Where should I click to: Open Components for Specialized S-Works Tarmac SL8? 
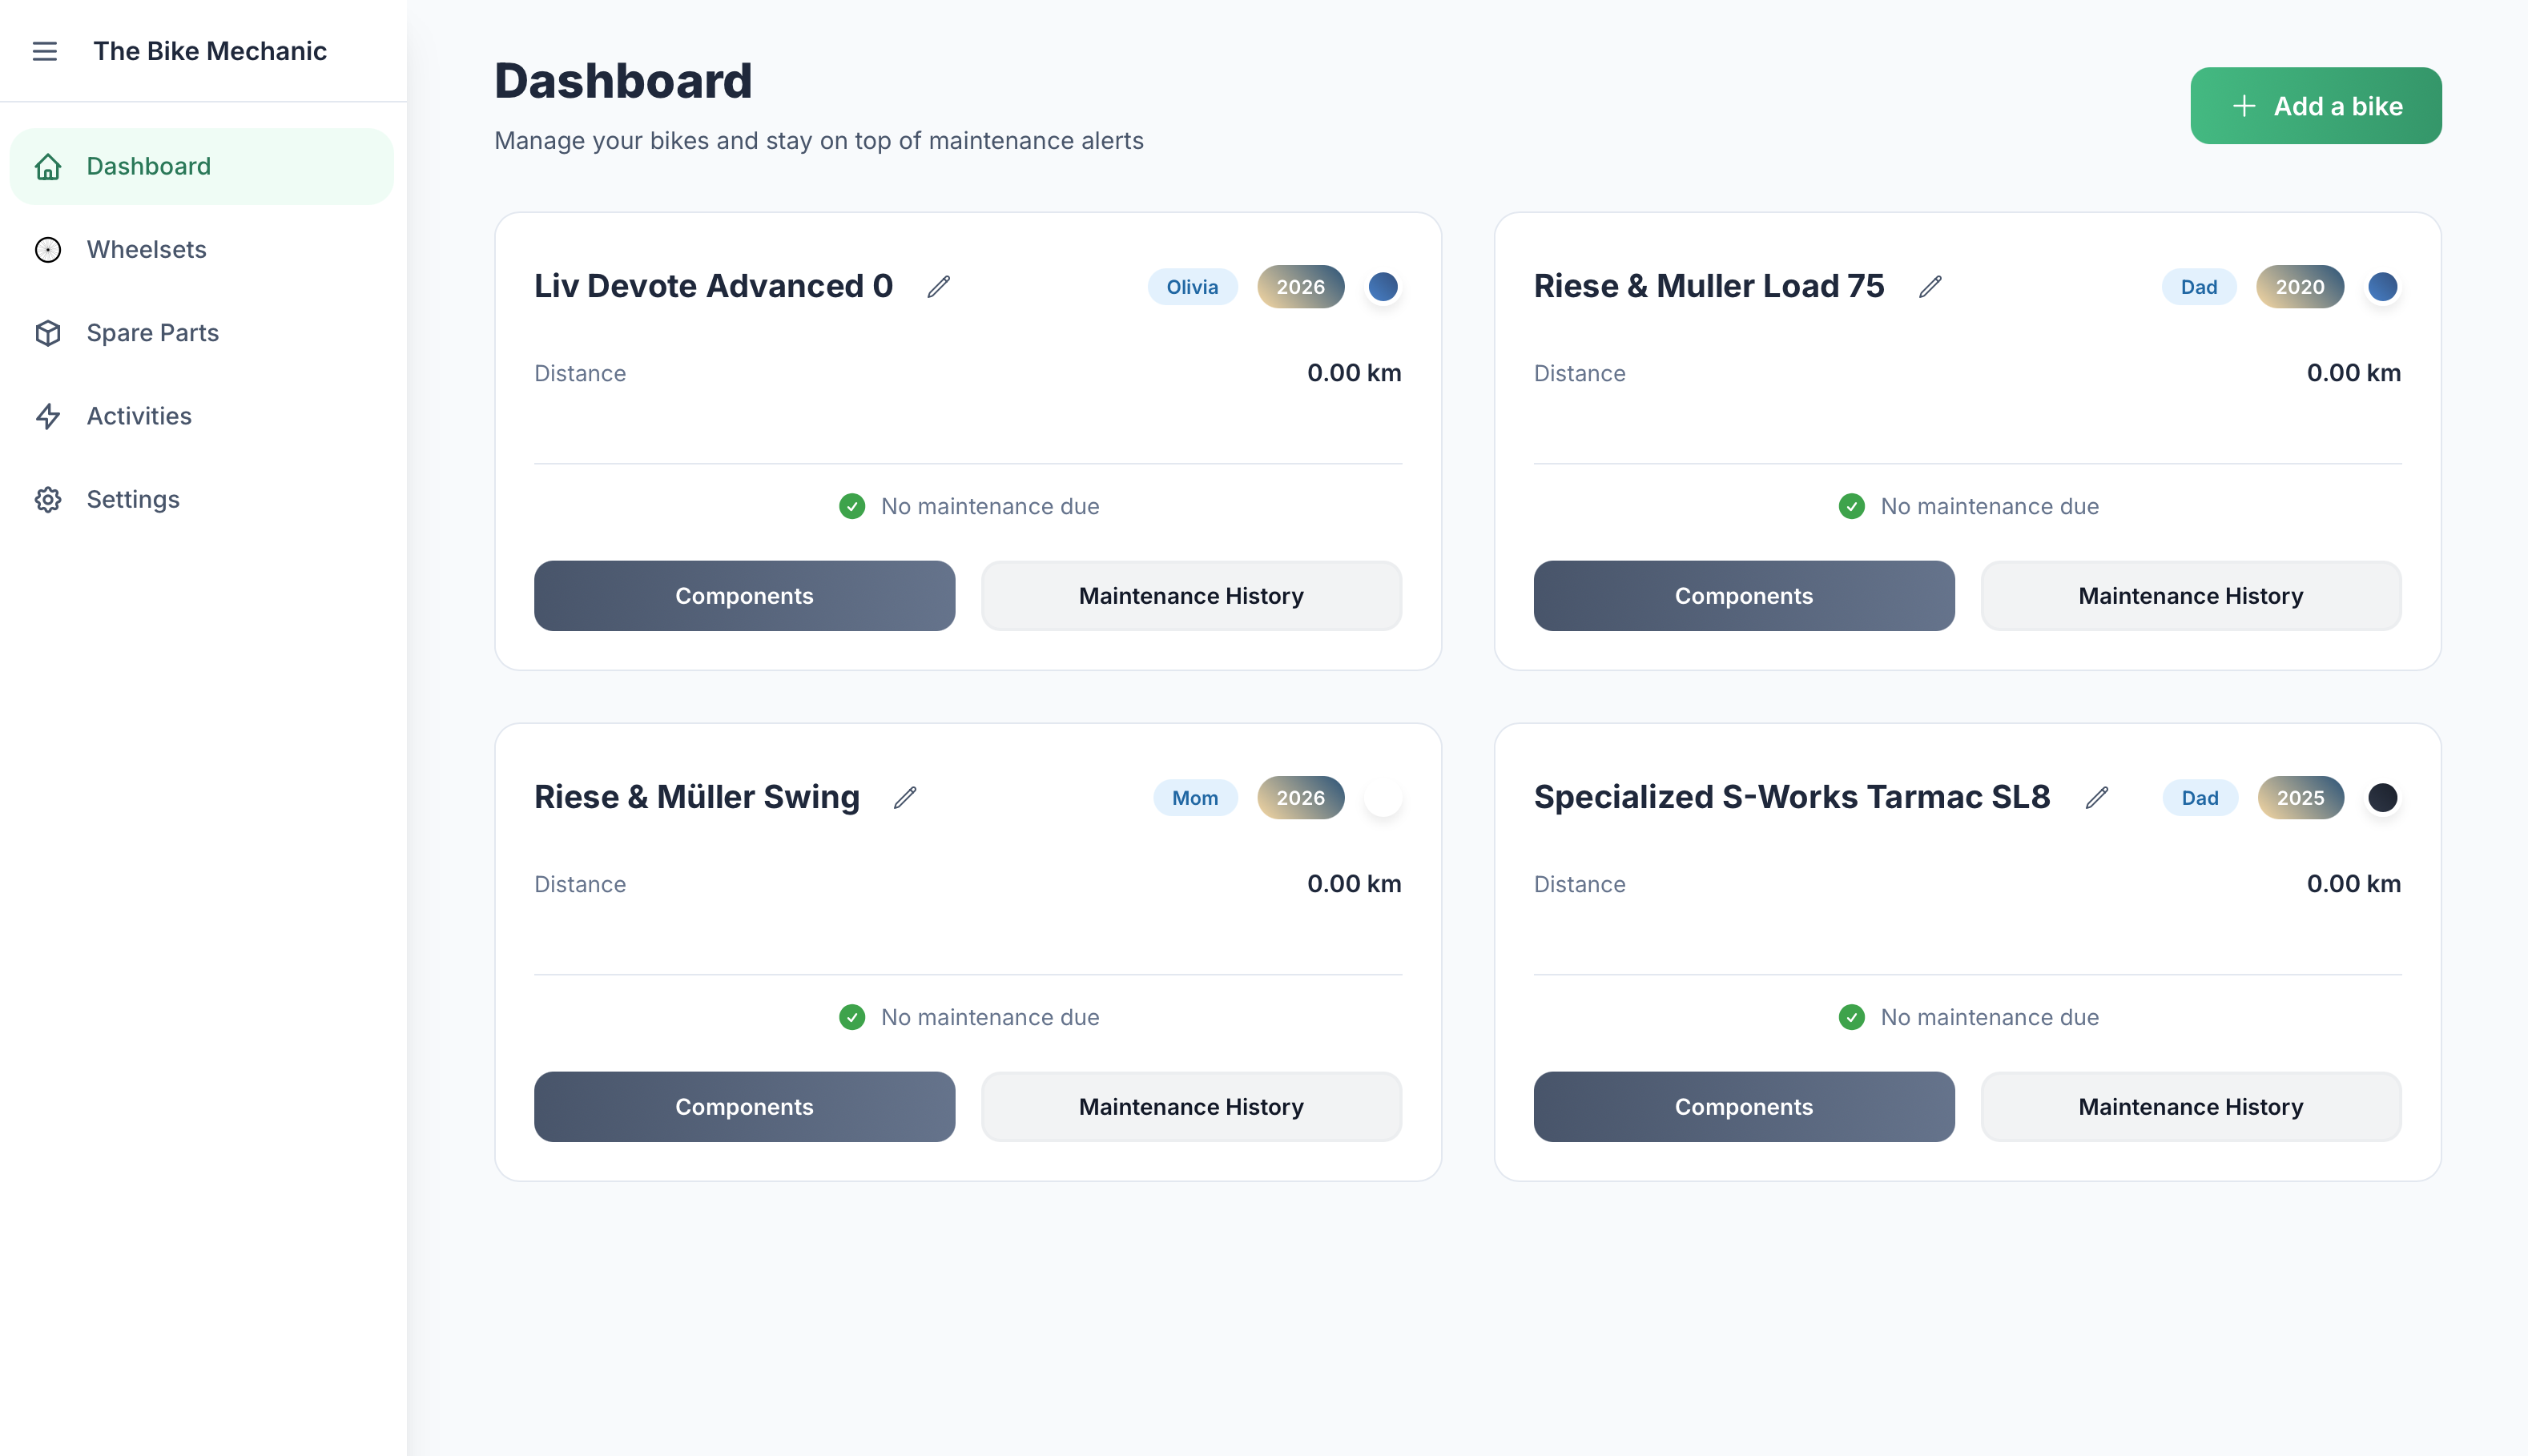pos(1743,1106)
